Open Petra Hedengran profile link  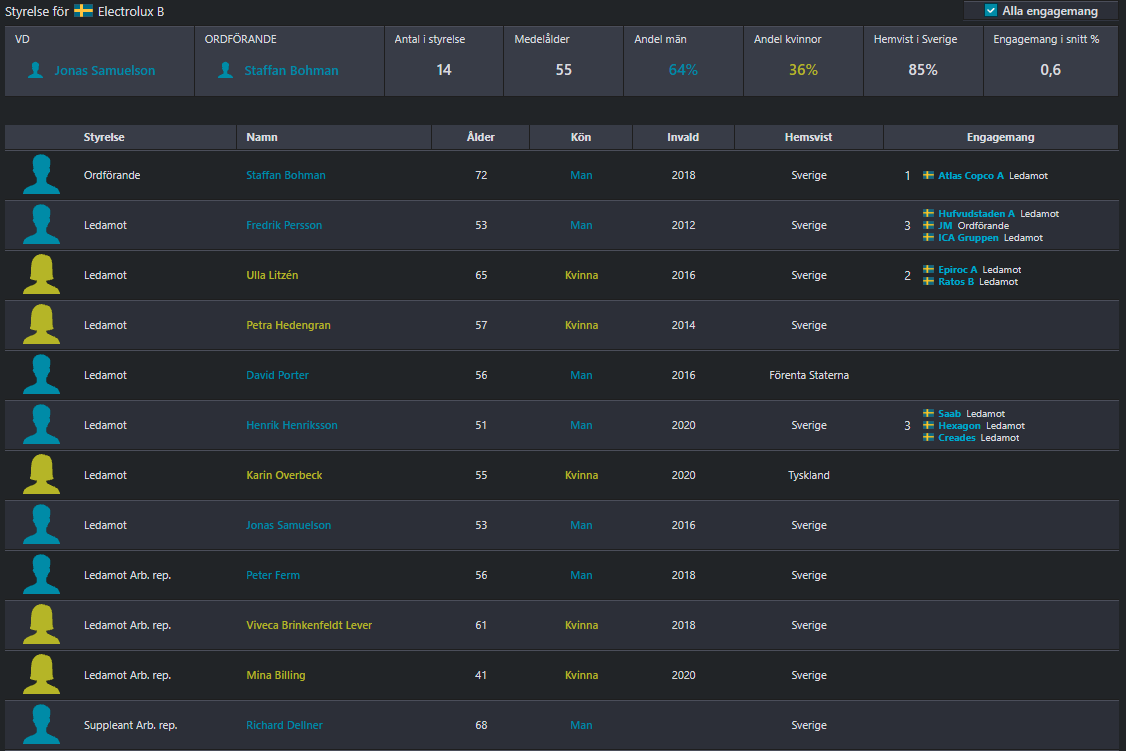point(288,325)
